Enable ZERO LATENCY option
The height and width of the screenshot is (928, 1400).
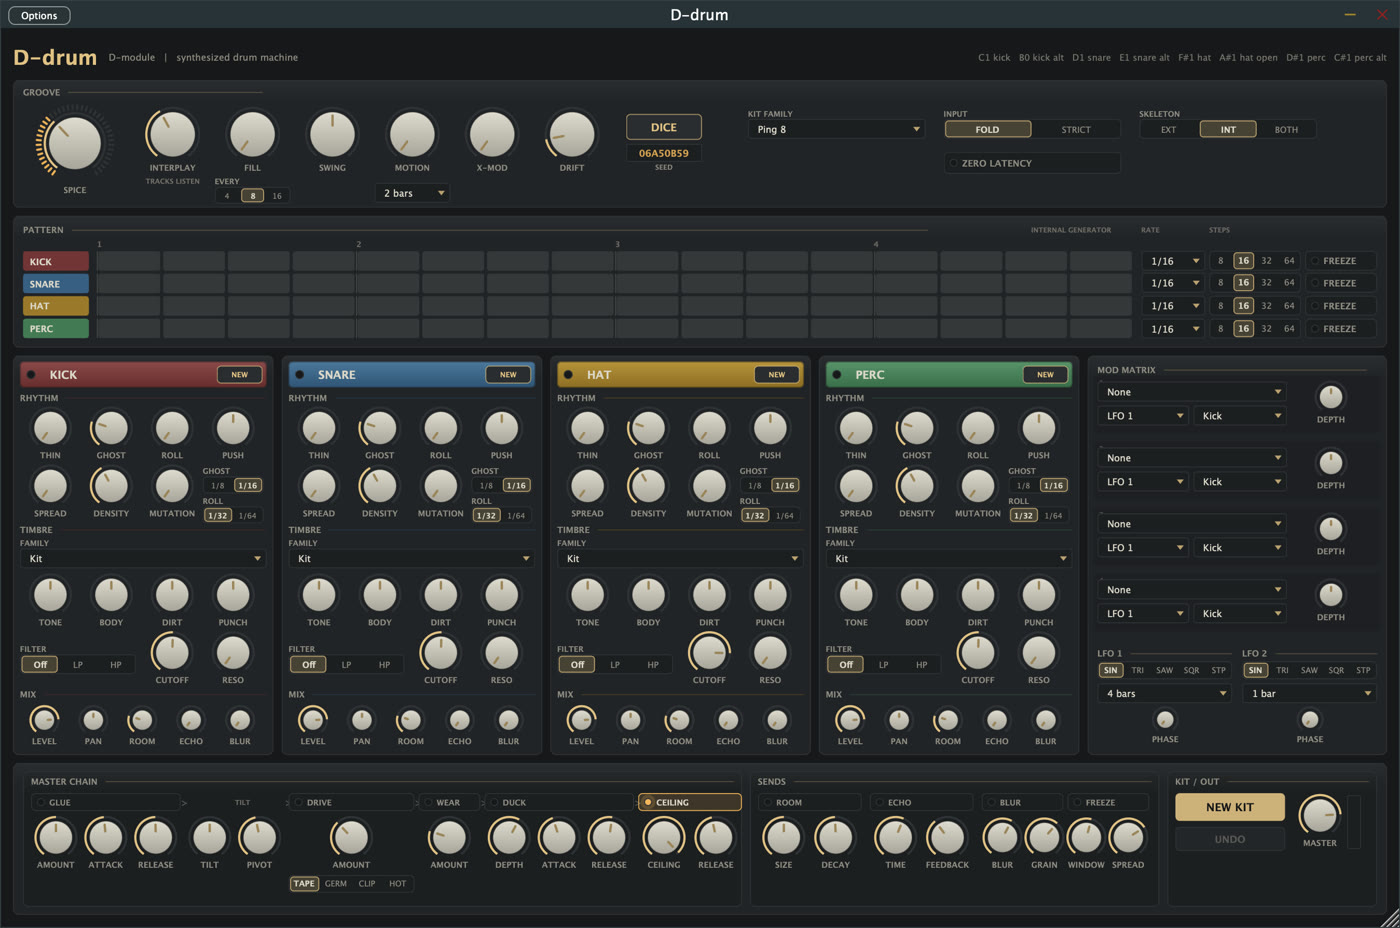pyautogui.click(x=1033, y=163)
